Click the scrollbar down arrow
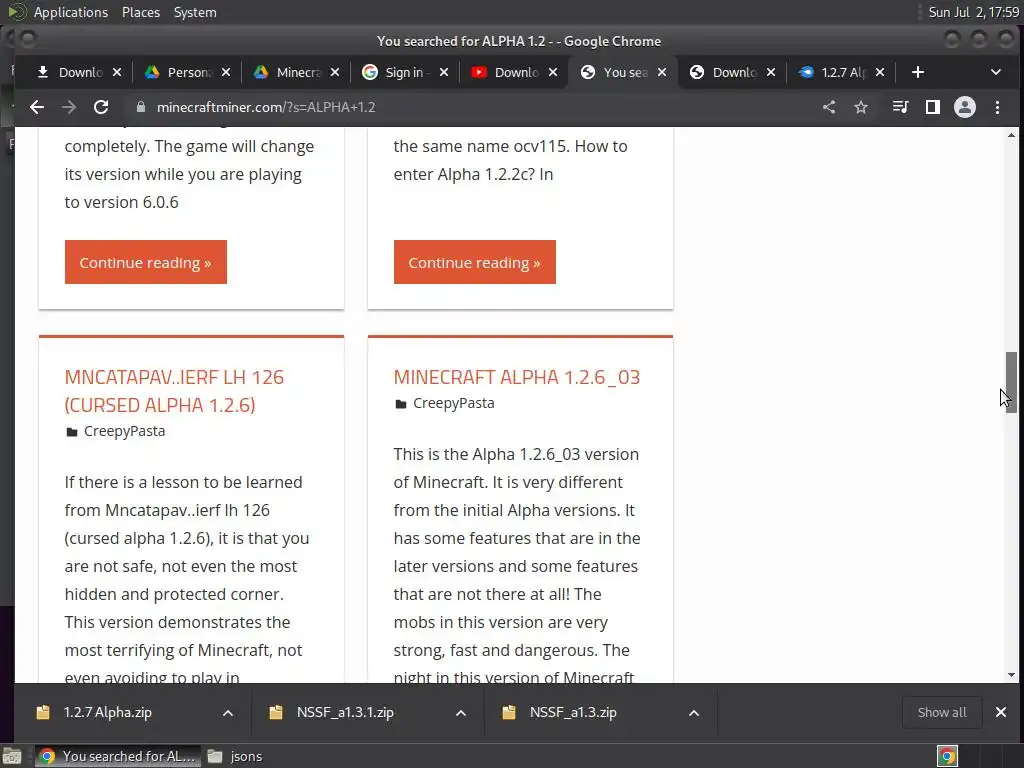The image size is (1024, 768). (x=1011, y=675)
